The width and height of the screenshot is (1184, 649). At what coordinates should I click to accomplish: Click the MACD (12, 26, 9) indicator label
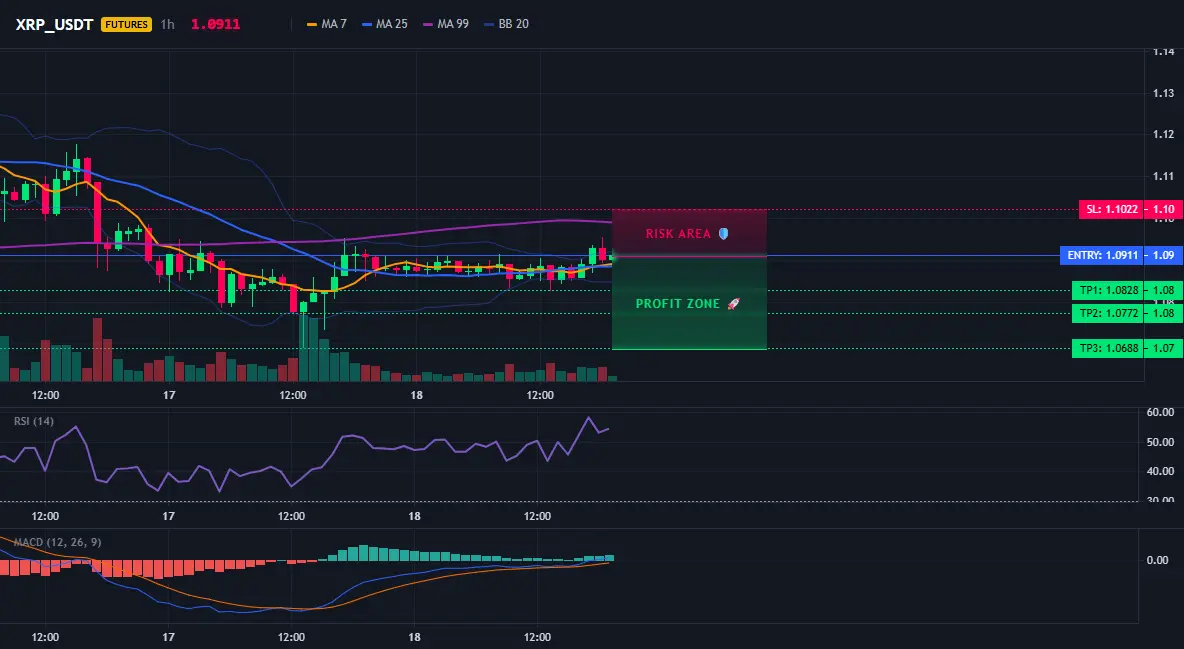coord(57,542)
